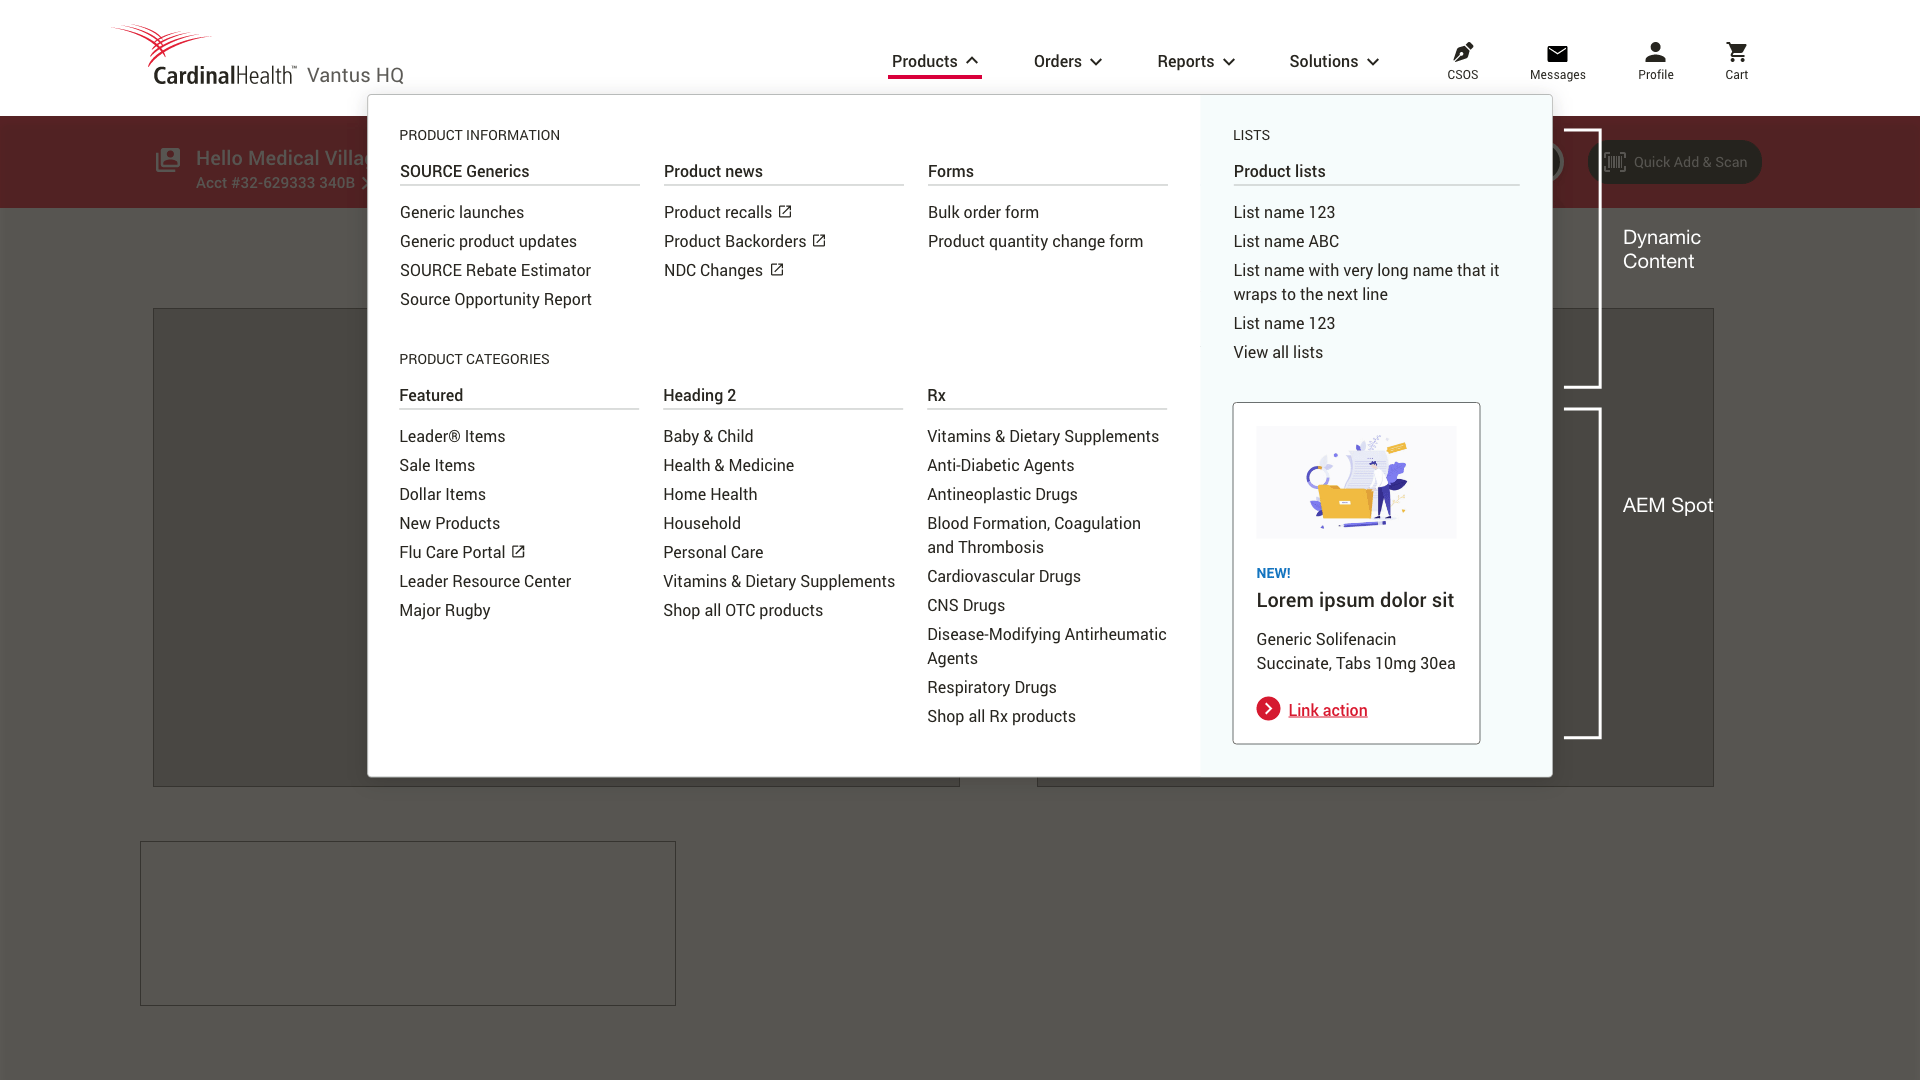1920x1080 pixels.
Task: Select New Products category
Action: 449,523
